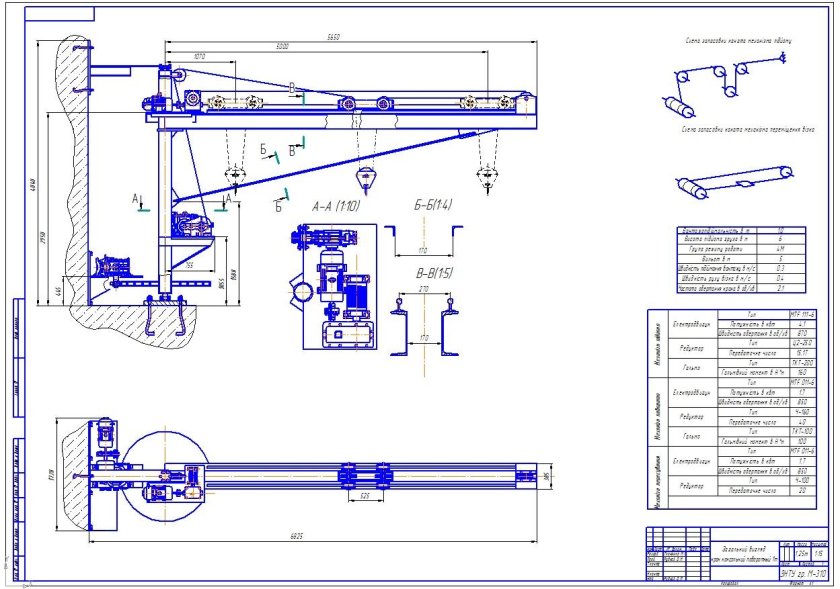Click the Б-Б (1:4) section title
The width and height of the screenshot is (840, 589).
point(431,207)
